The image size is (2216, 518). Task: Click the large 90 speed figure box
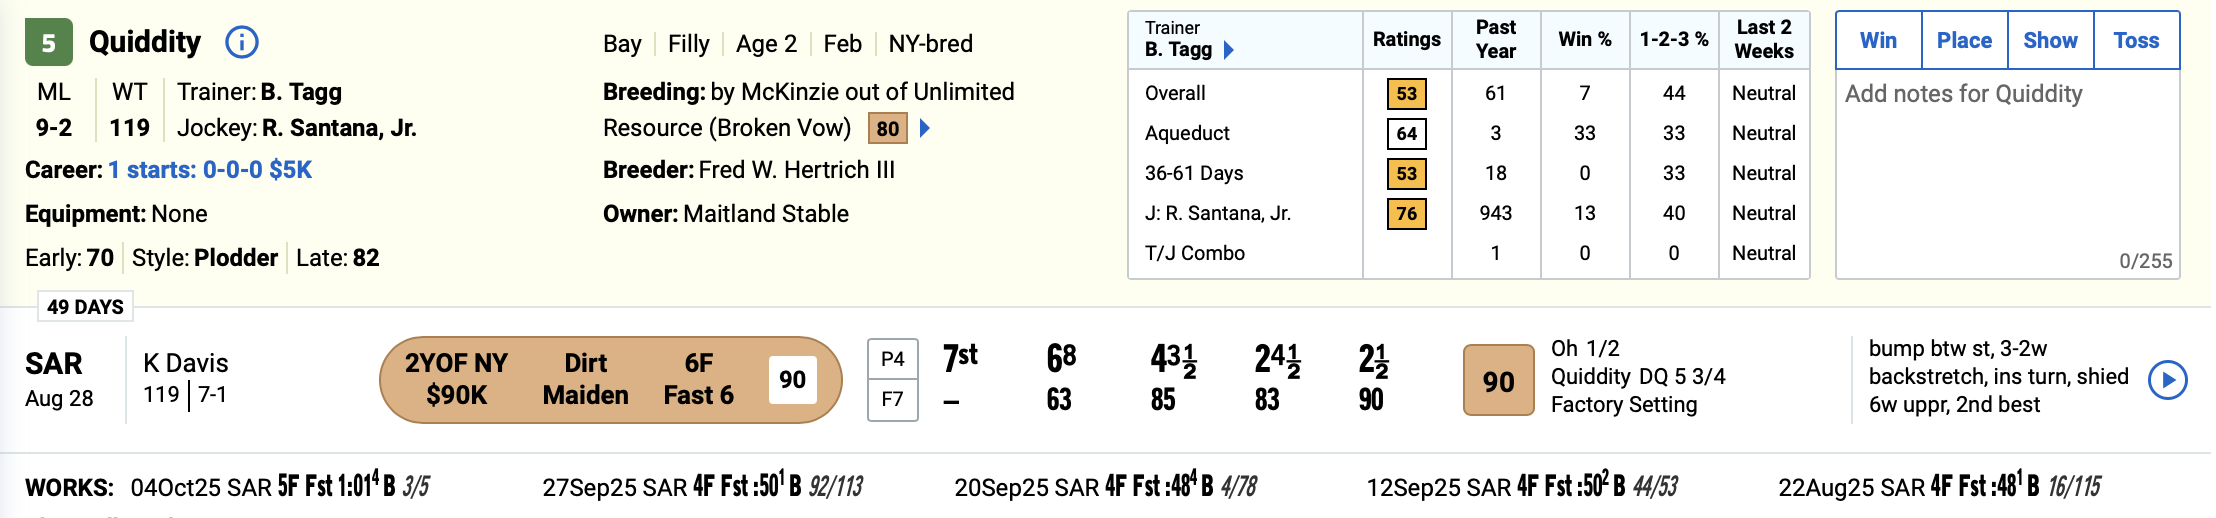pos(1498,381)
